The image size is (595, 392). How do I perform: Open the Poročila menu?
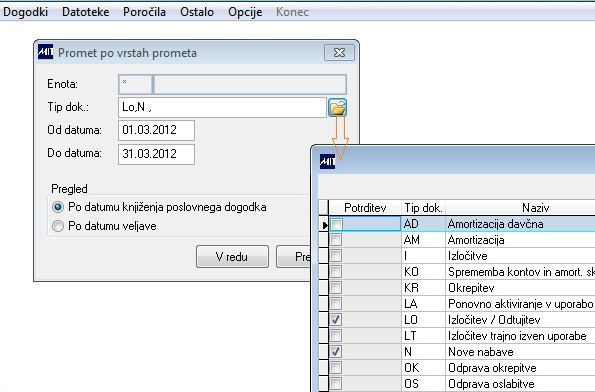point(144,12)
